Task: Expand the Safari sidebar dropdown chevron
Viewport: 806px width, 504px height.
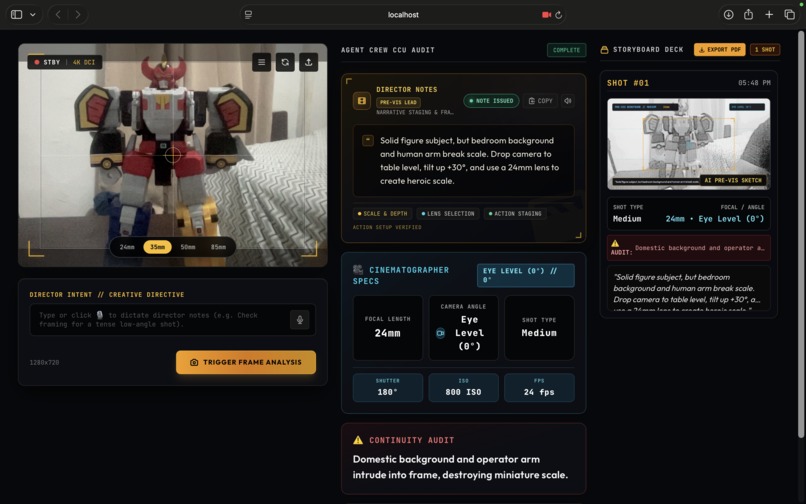Action: click(x=33, y=14)
